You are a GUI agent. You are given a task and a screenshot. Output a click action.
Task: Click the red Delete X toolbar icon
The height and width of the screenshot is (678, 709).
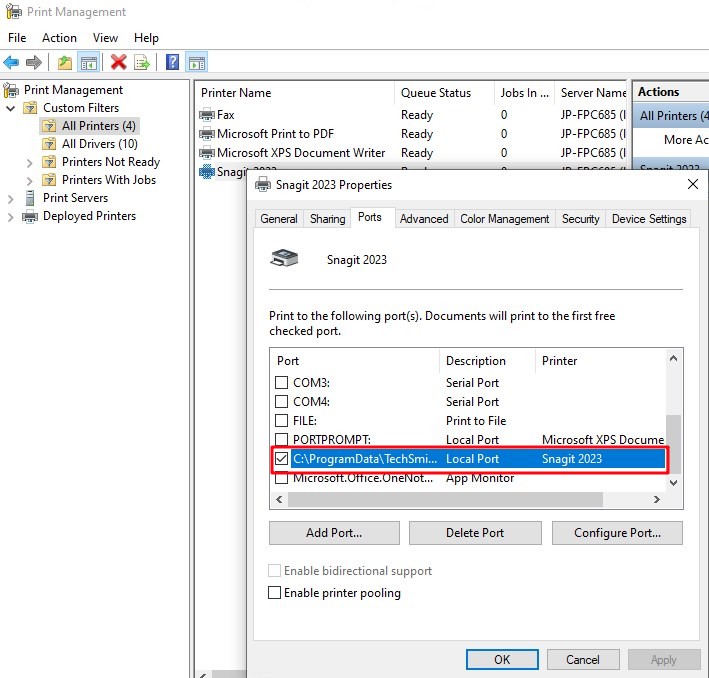point(118,62)
